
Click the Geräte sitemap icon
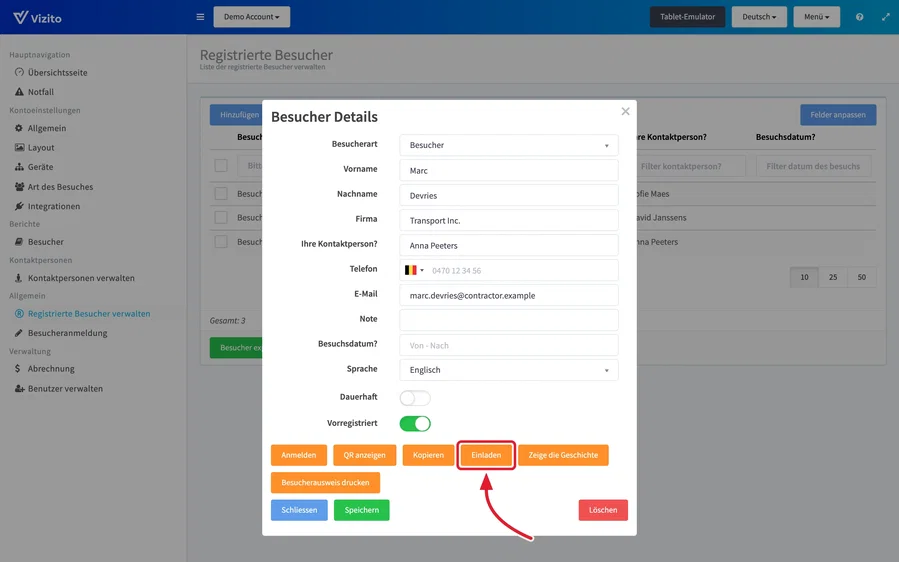pos(19,167)
